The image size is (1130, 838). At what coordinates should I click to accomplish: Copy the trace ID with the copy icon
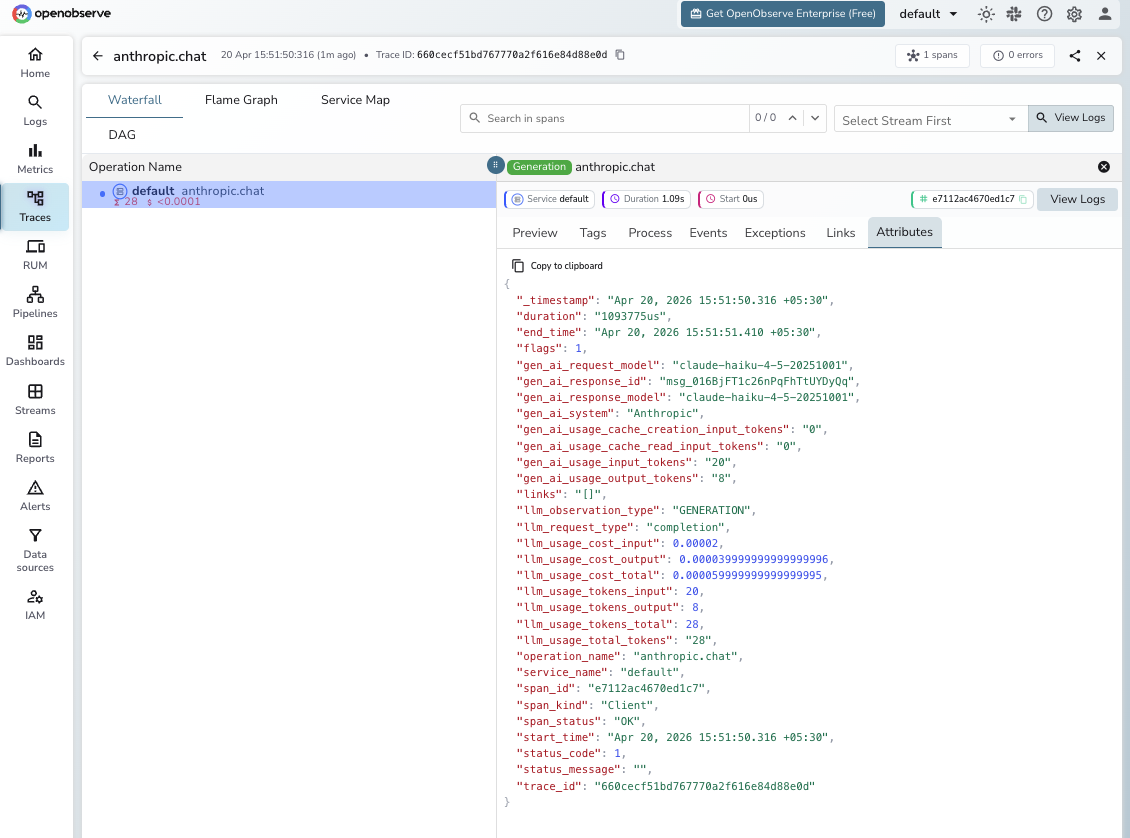pyautogui.click(x=620, y=56)
